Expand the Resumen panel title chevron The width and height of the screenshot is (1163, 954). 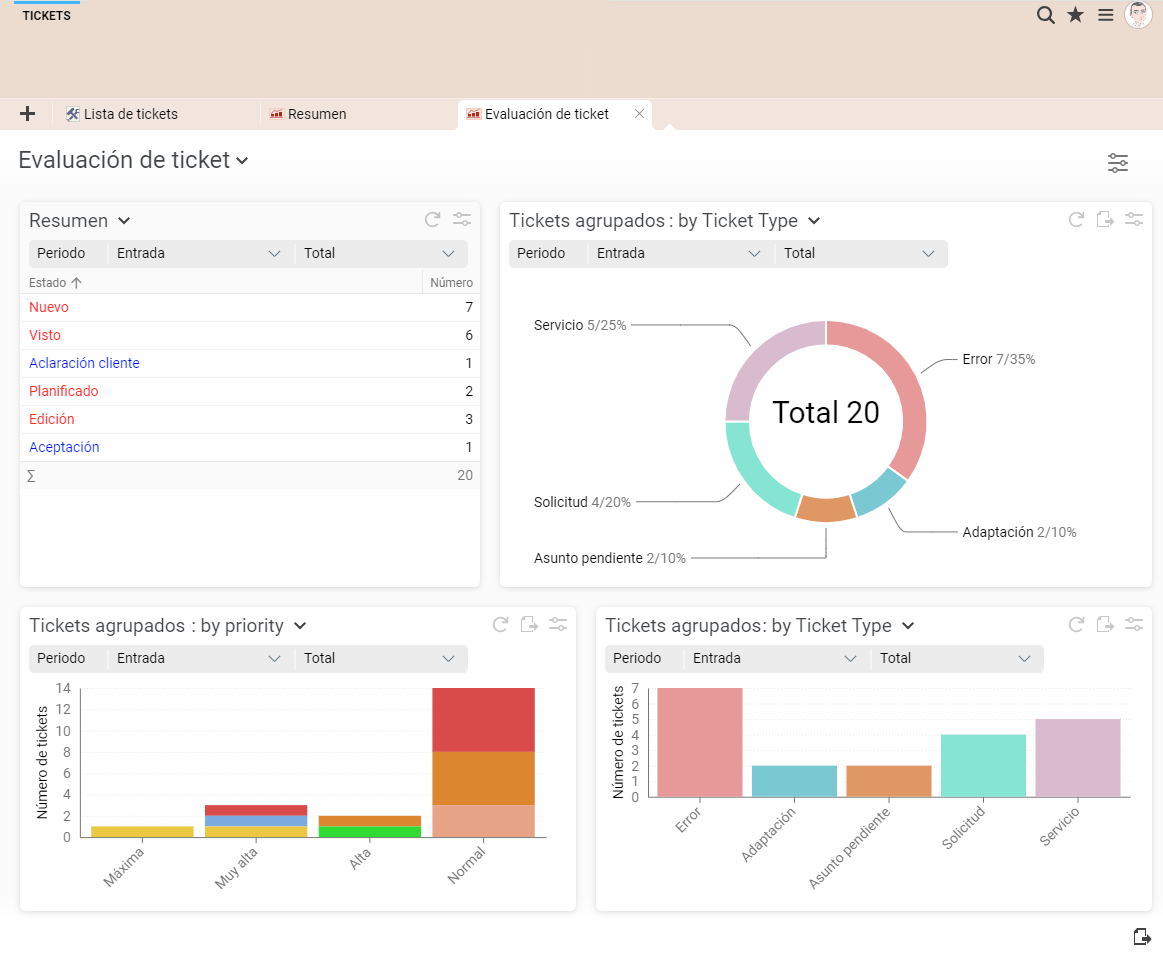[x=124, y=221]
